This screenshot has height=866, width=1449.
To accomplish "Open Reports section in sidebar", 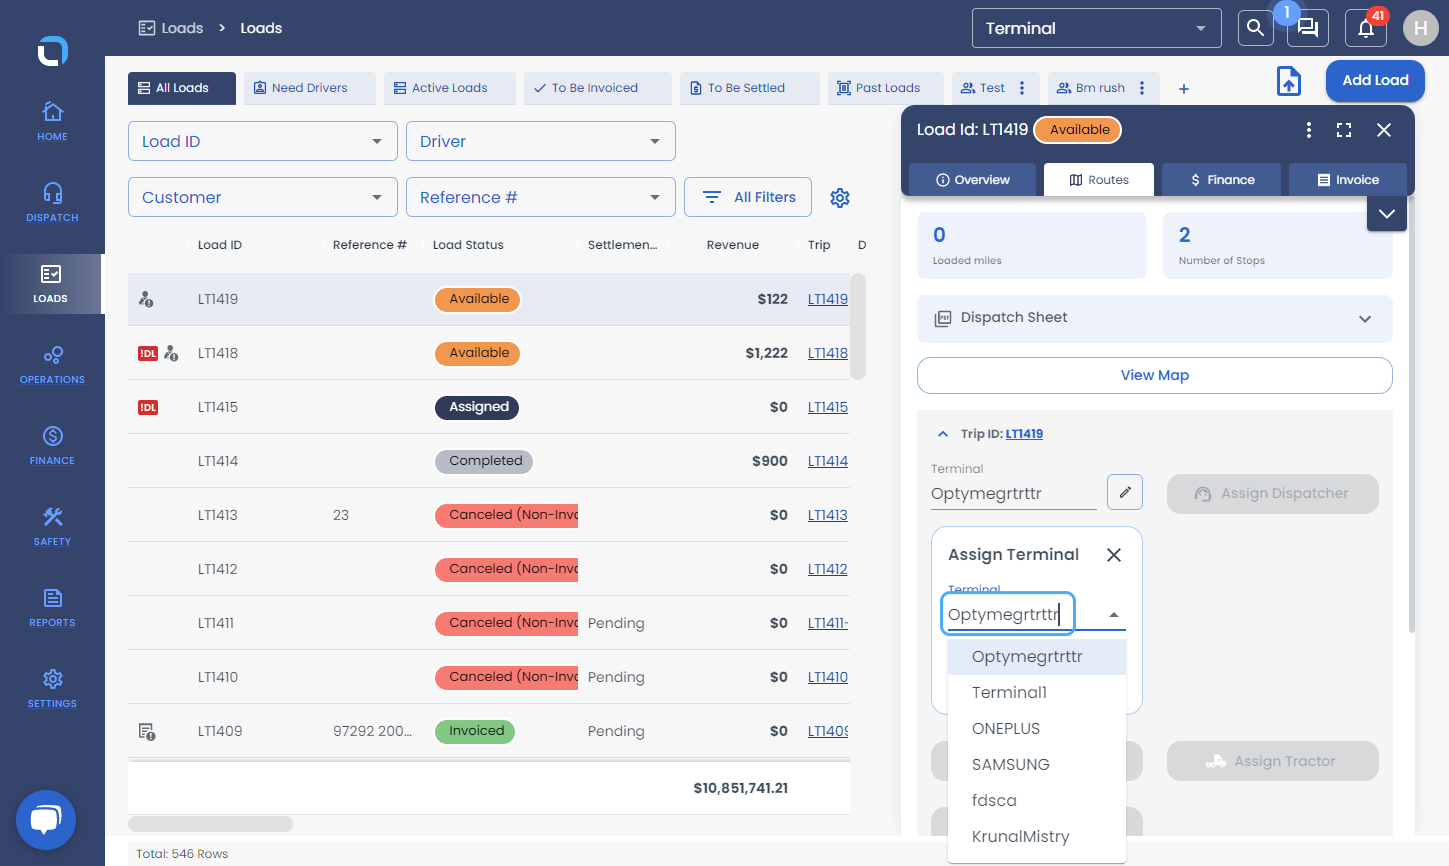I will point(52,607).
